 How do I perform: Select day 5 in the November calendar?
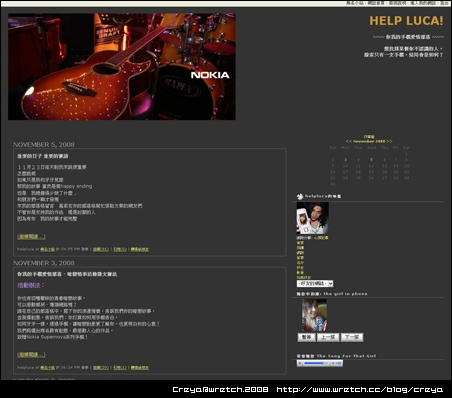(371, 160)
